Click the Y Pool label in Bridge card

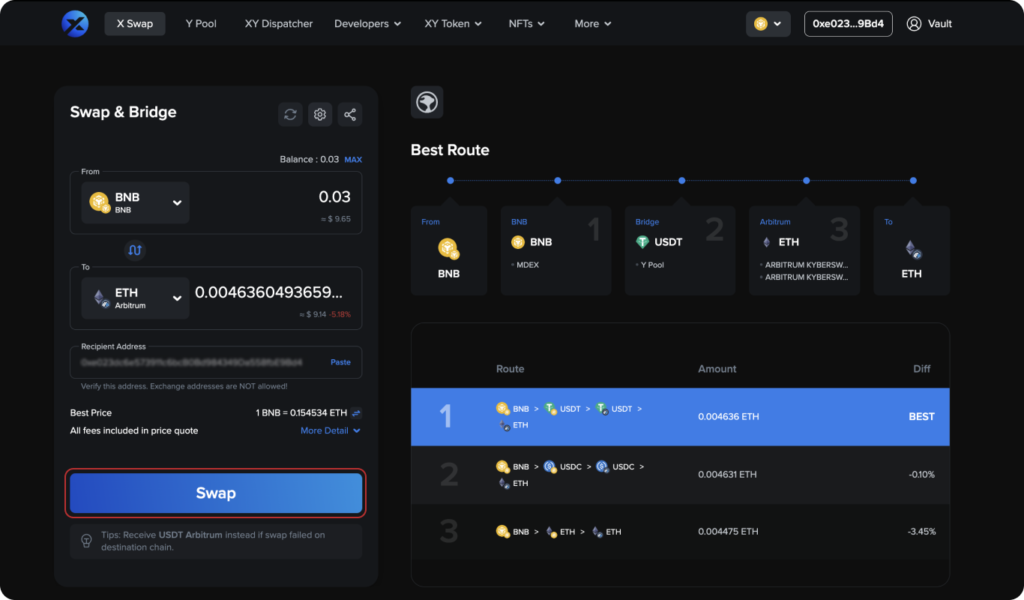point(652,264)
